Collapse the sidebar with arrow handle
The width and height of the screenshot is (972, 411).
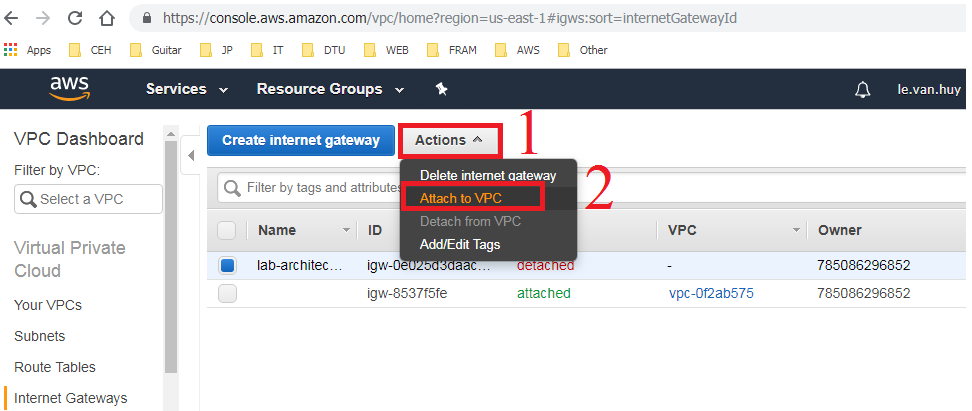pyautogui.click(x=191, y=157)
